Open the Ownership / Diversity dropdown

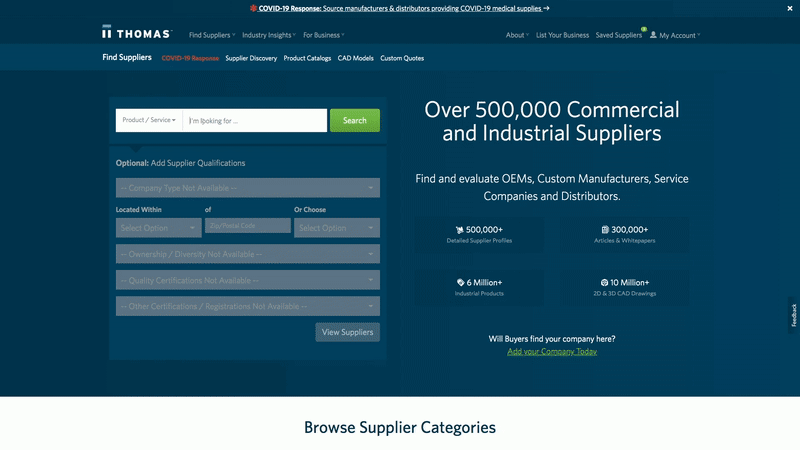tap(247, 254)
